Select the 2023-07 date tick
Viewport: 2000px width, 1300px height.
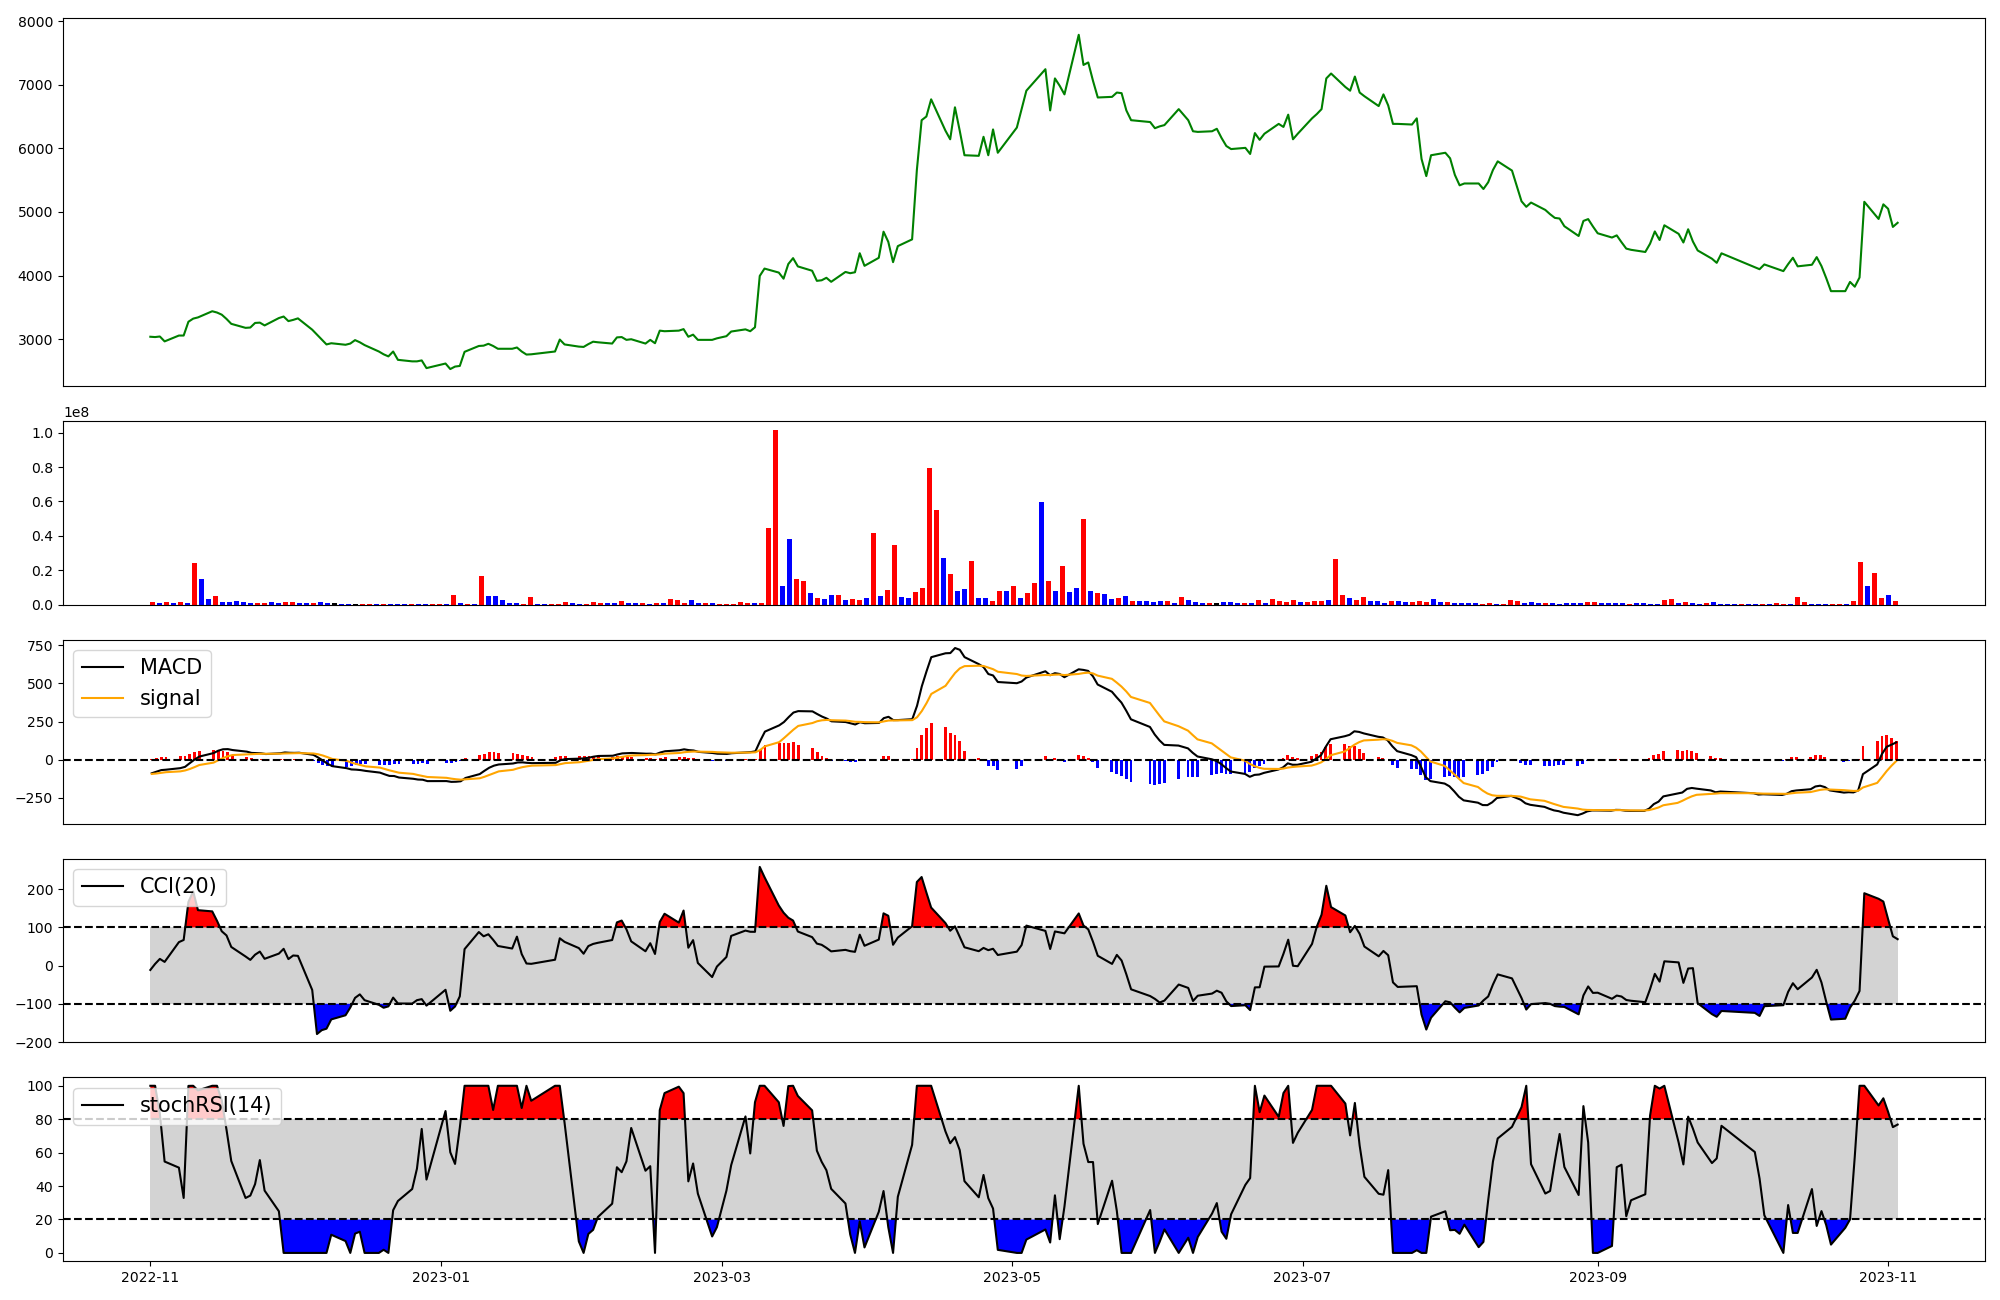click(x=1302, y=1277)
